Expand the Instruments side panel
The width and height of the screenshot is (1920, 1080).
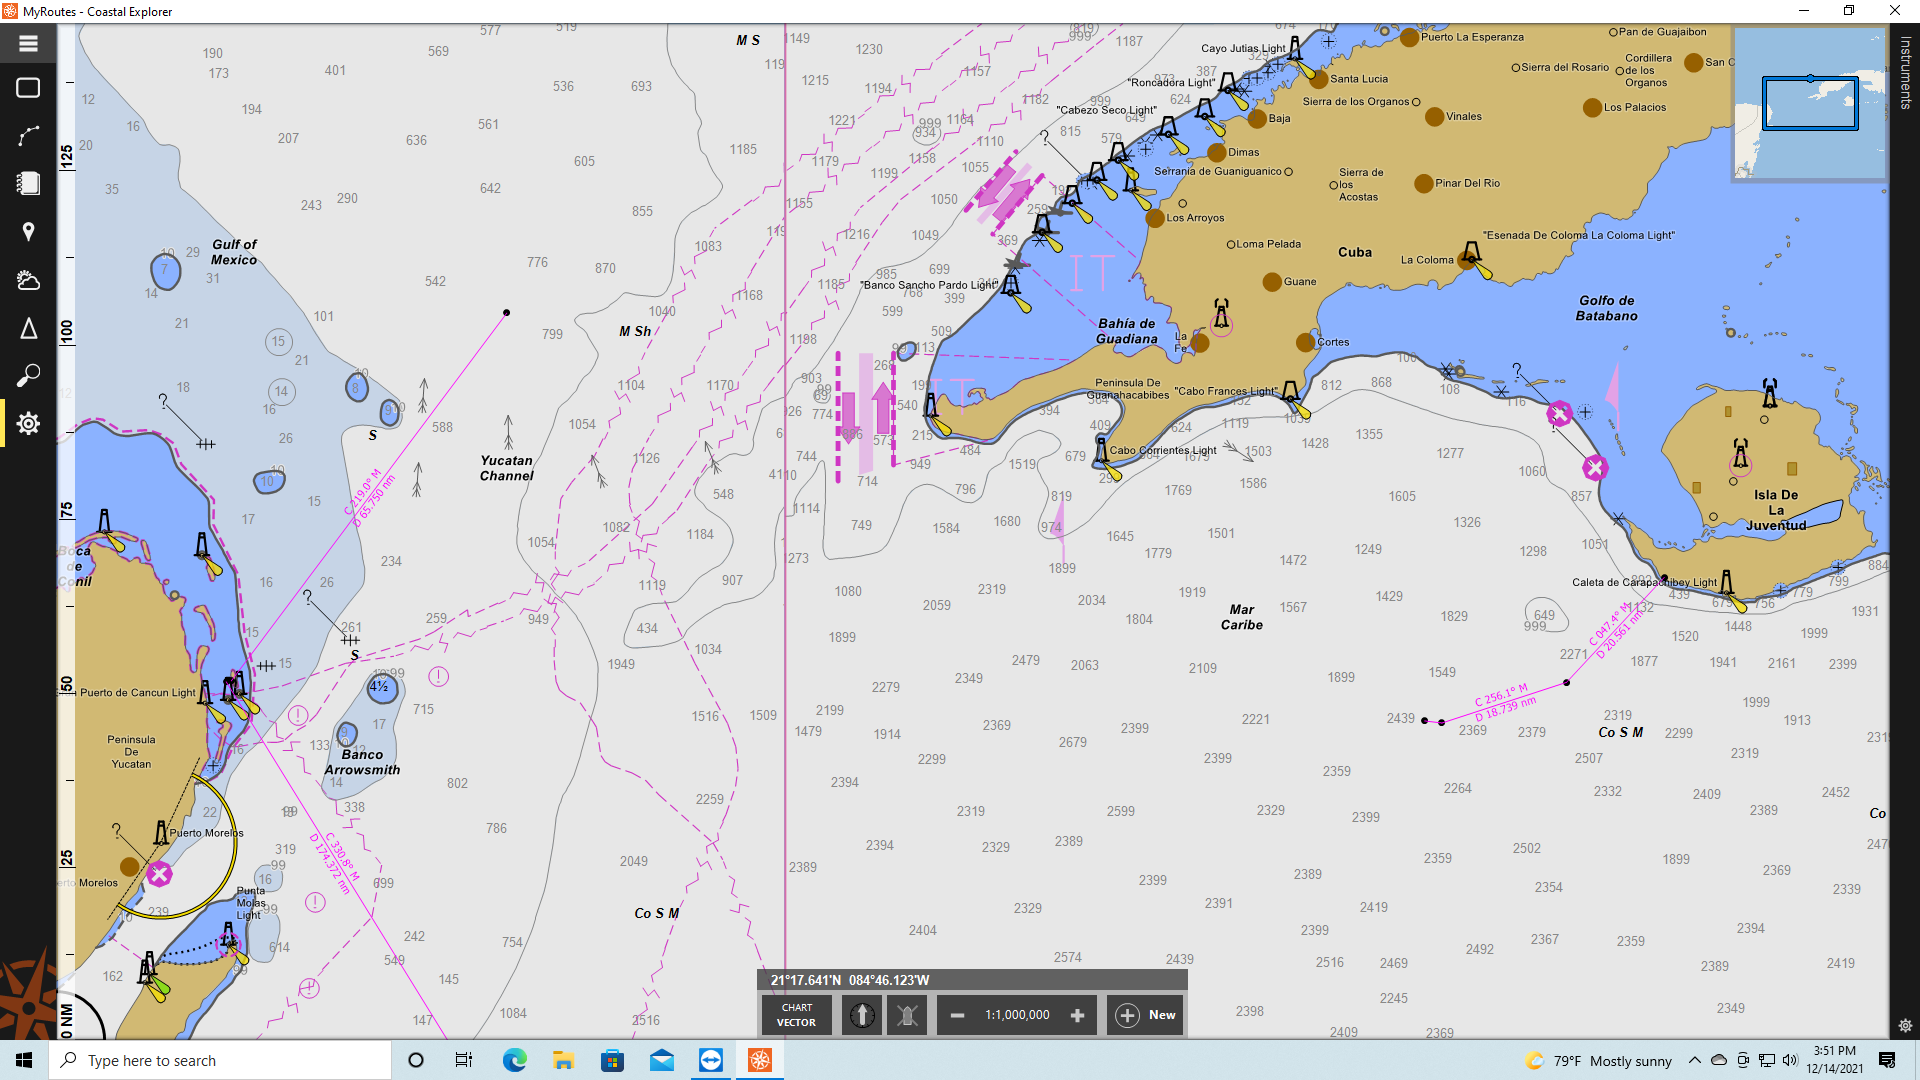pos(1905,72)
